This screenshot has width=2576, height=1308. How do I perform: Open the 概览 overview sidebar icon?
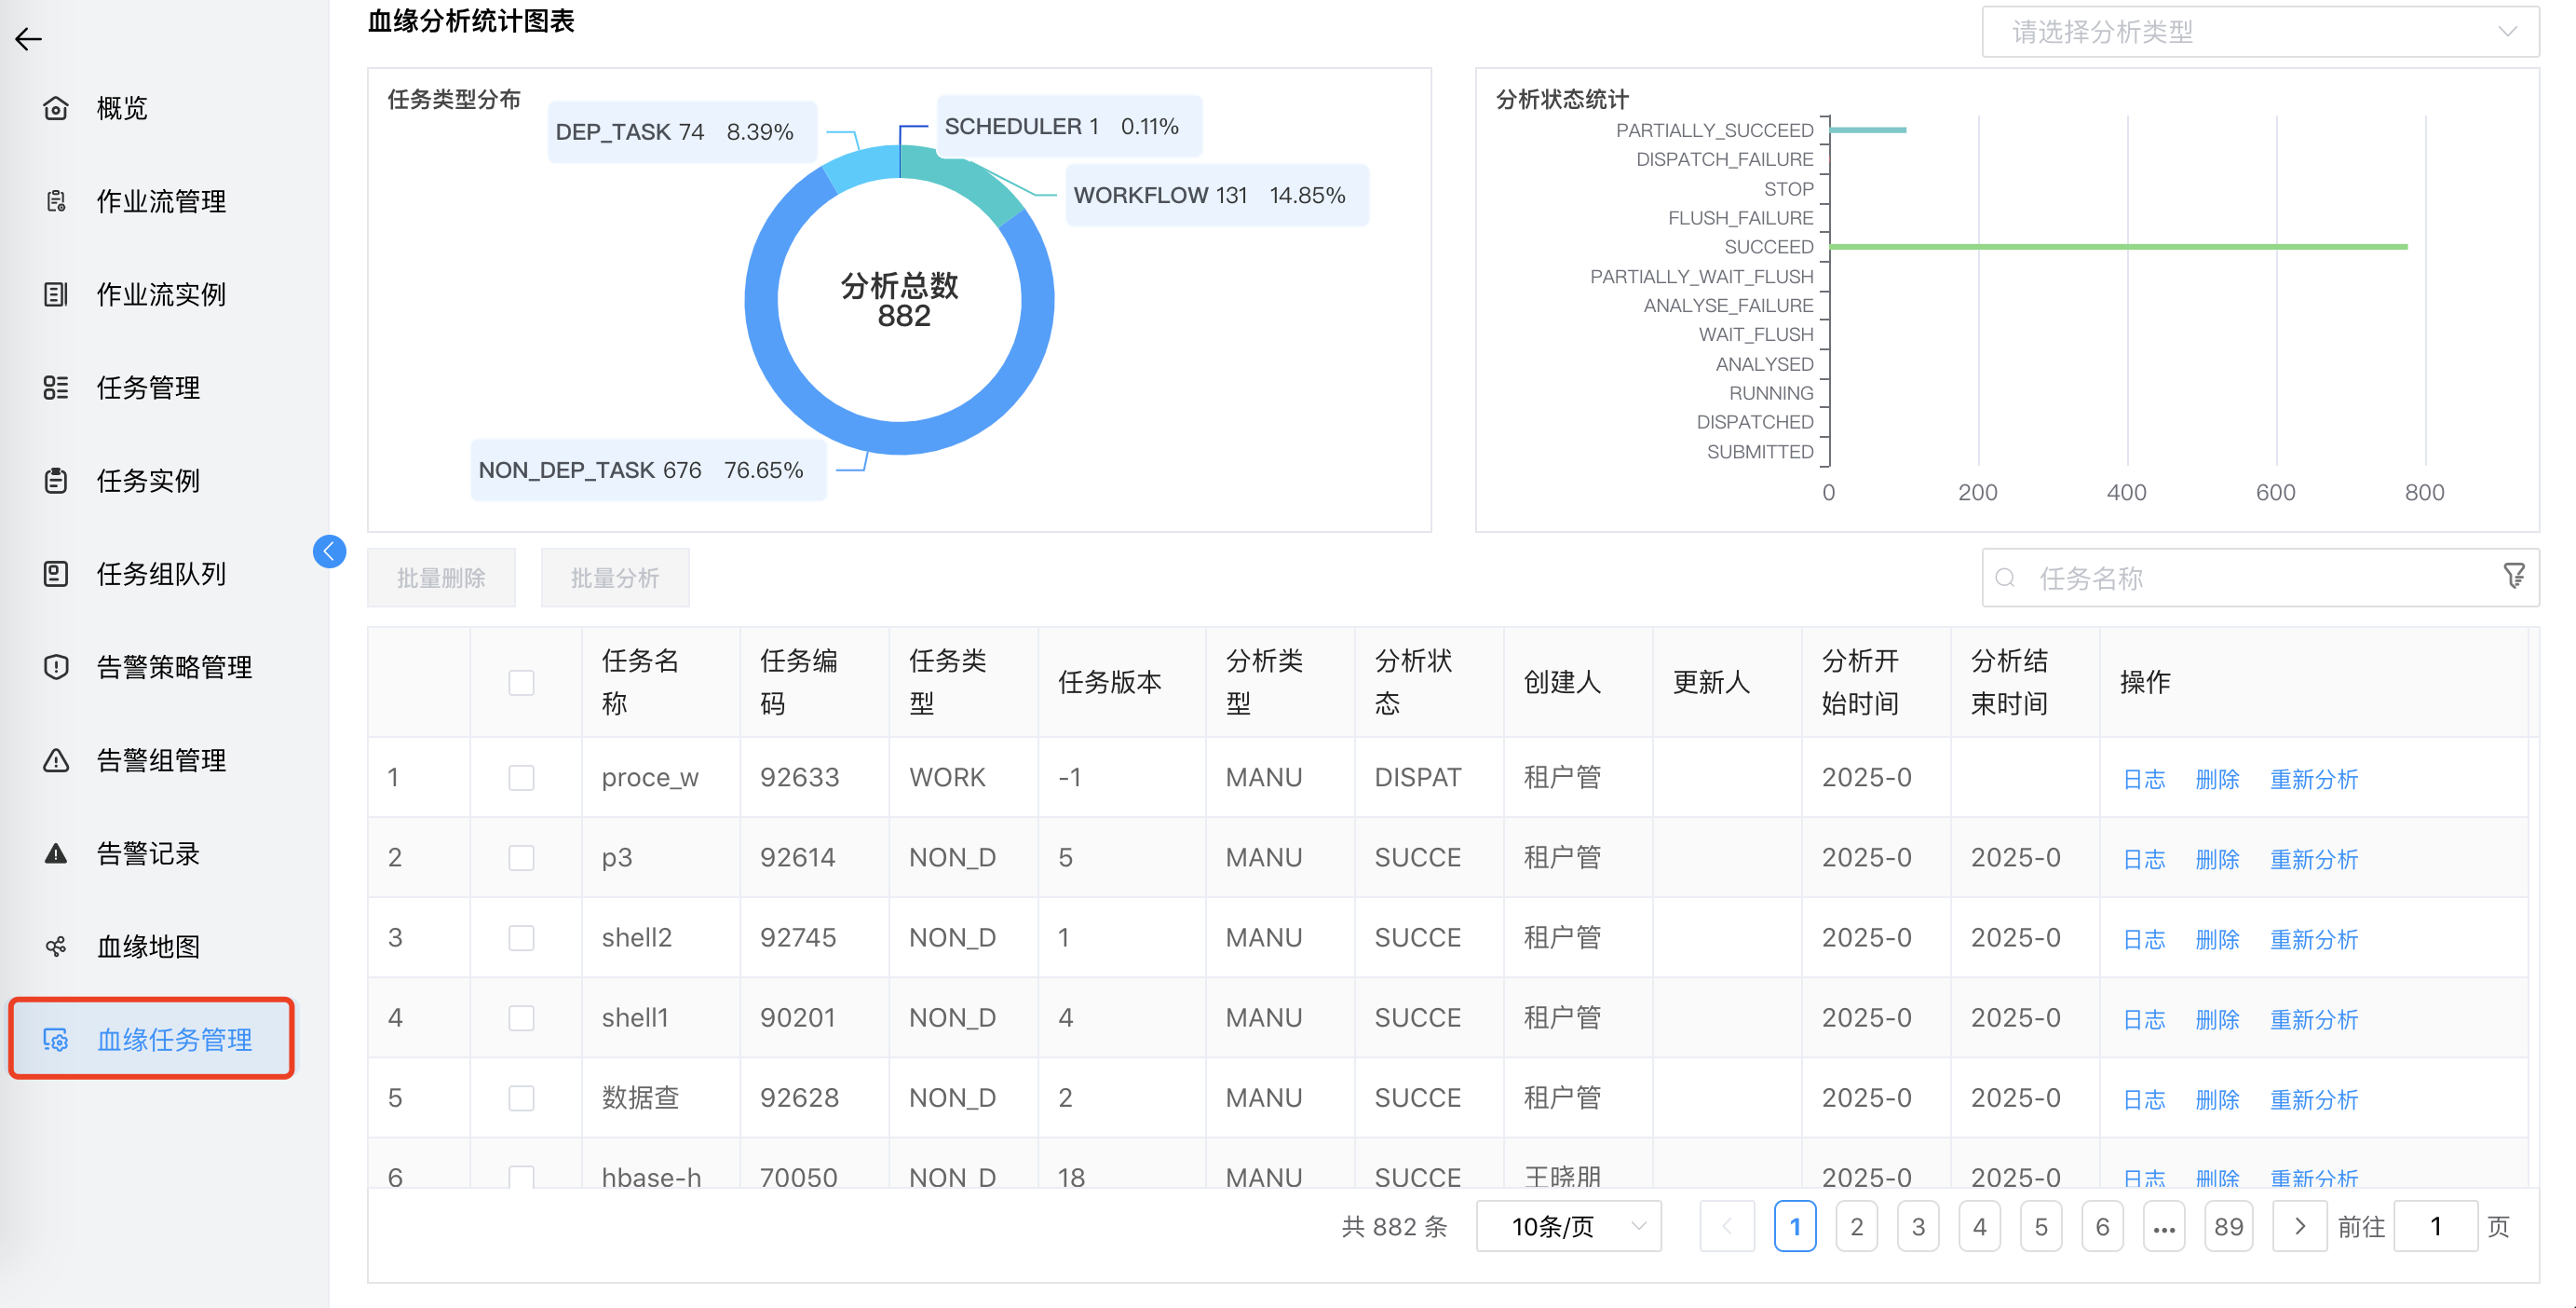coord(120,108)
